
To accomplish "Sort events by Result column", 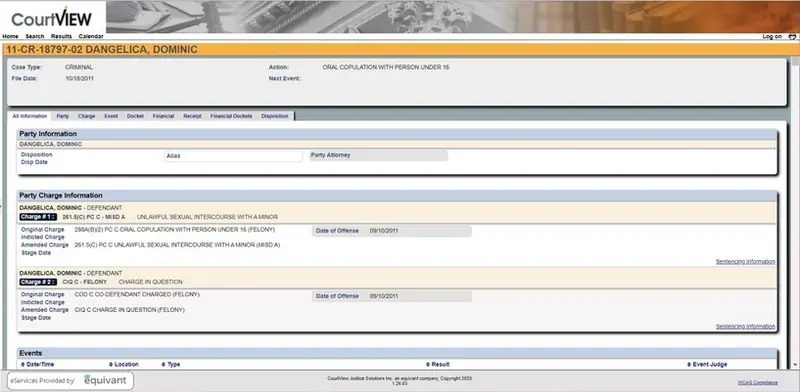I will pos(437,364).
